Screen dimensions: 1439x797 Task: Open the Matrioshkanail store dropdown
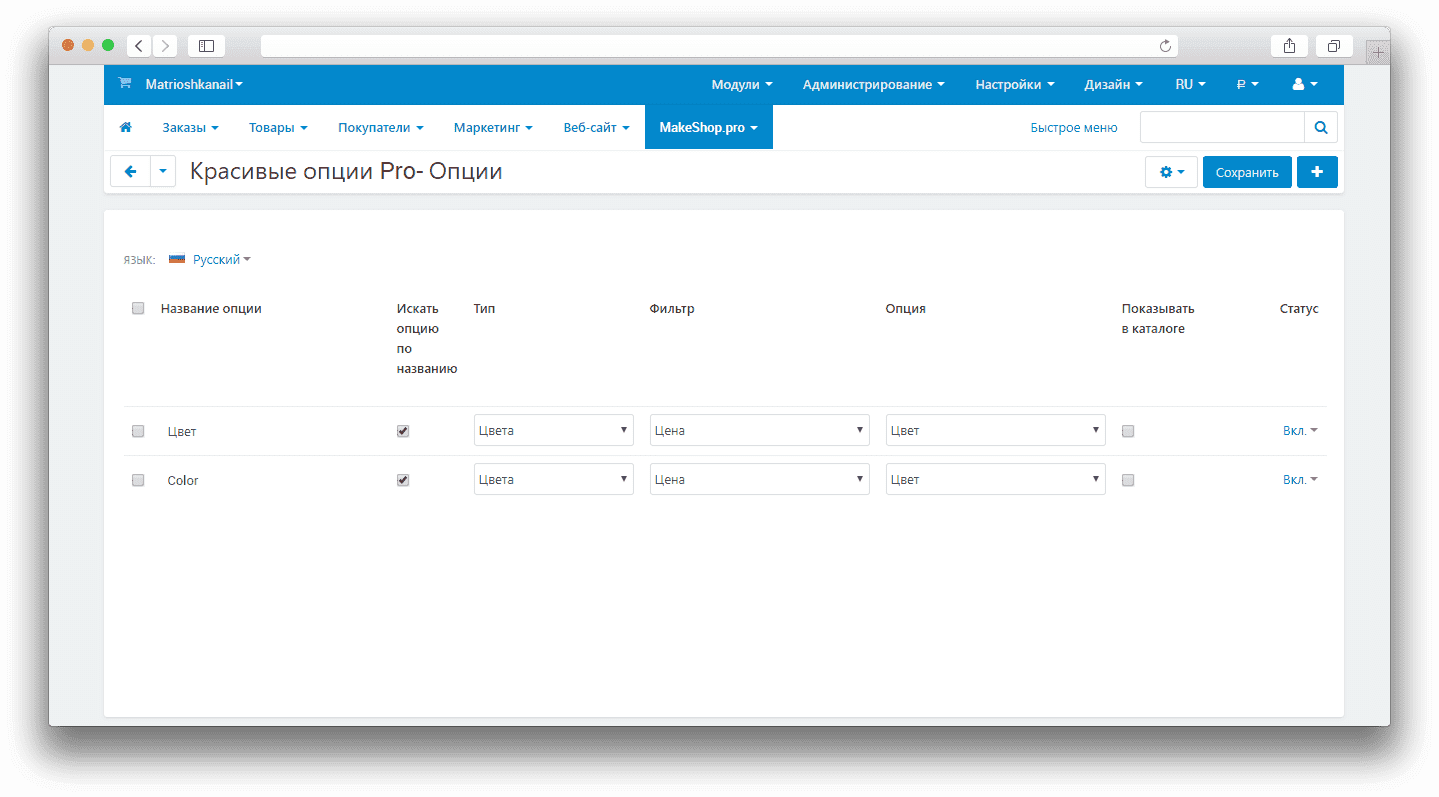coord(194,85)
